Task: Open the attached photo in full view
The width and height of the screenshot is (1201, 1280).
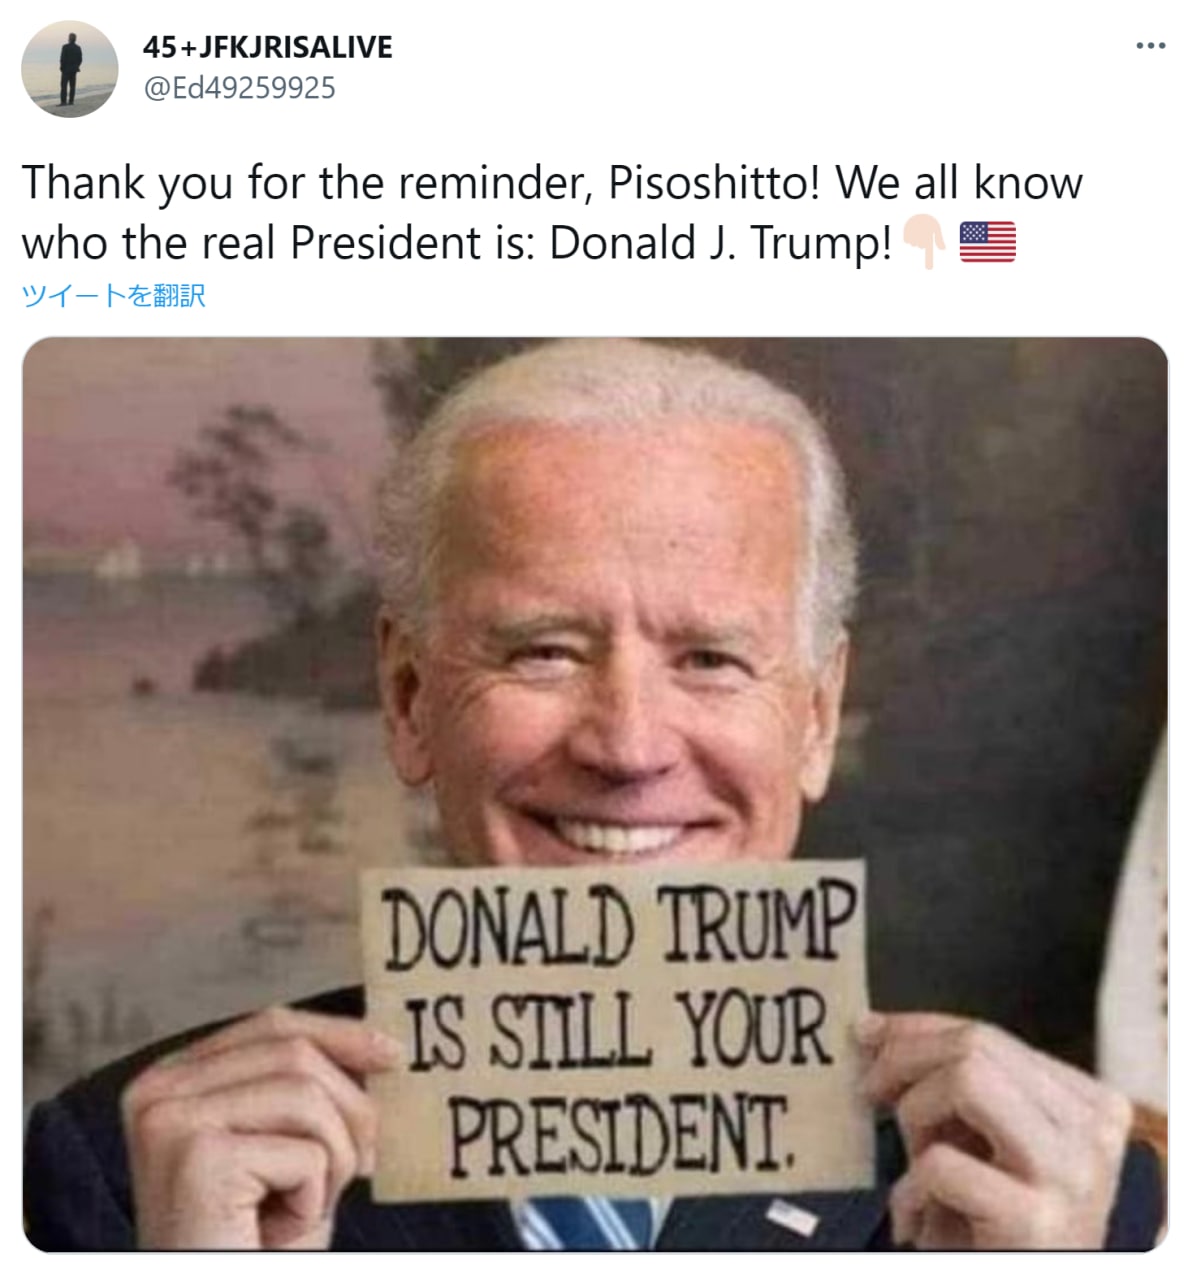Action: pos(595,794)
